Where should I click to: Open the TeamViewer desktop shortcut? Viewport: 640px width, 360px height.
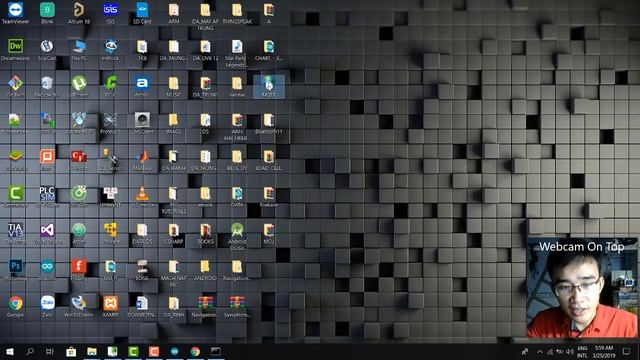point(16,13)
